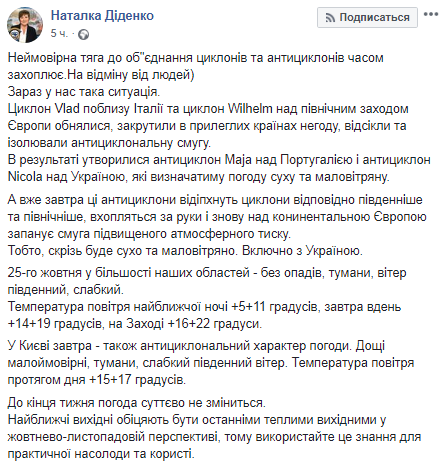Click the RSS feed icon on Подписаться
The image size is (446, 469).
[330, 17]
